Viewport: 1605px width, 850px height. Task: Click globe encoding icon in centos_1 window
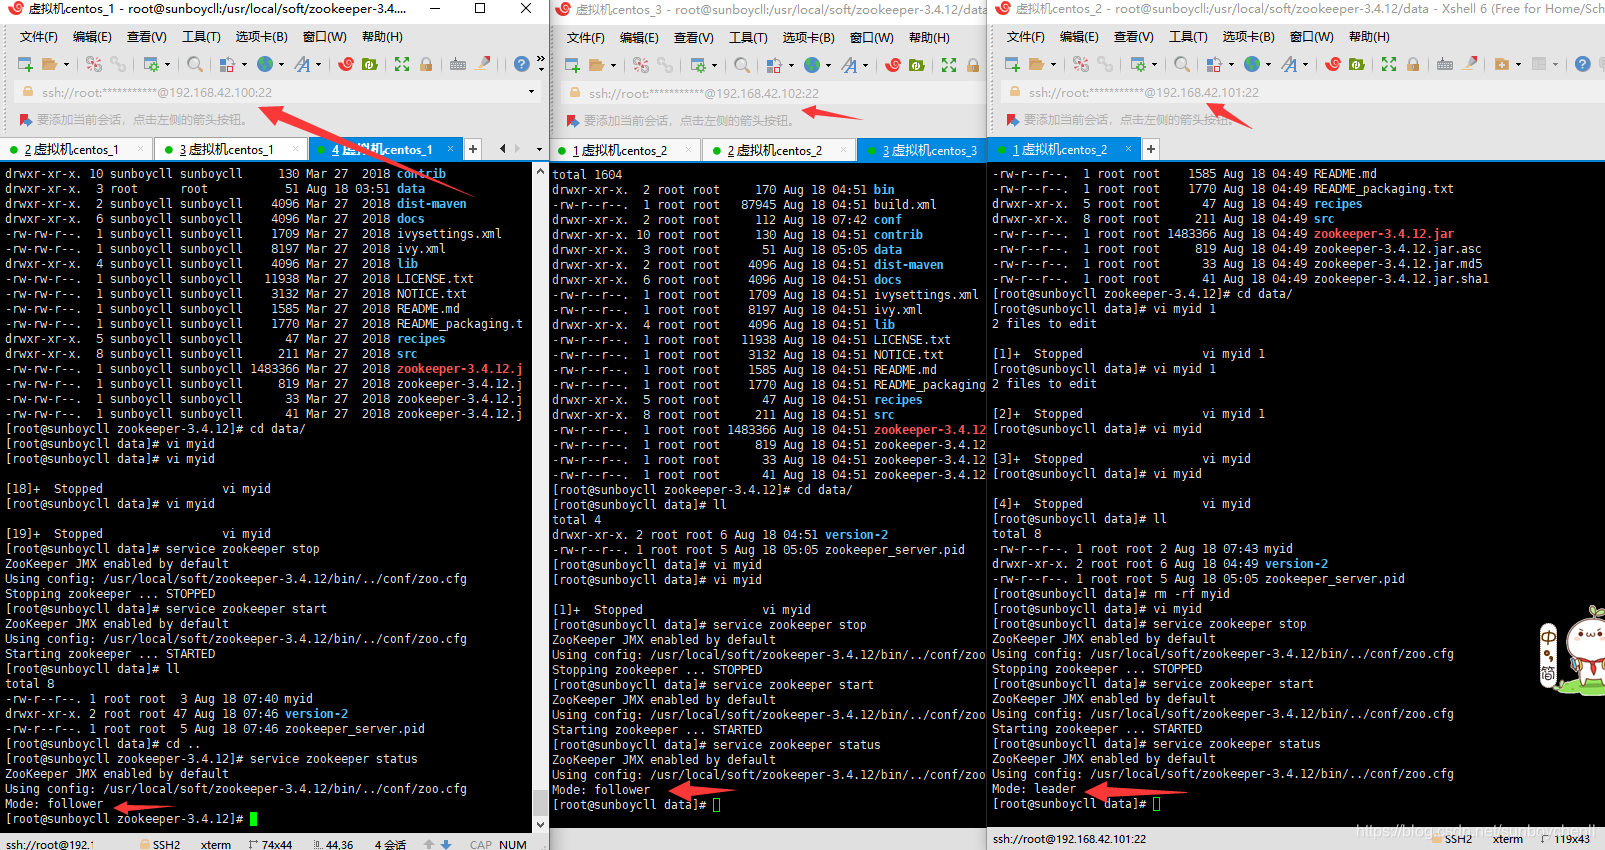coord(265,64)
